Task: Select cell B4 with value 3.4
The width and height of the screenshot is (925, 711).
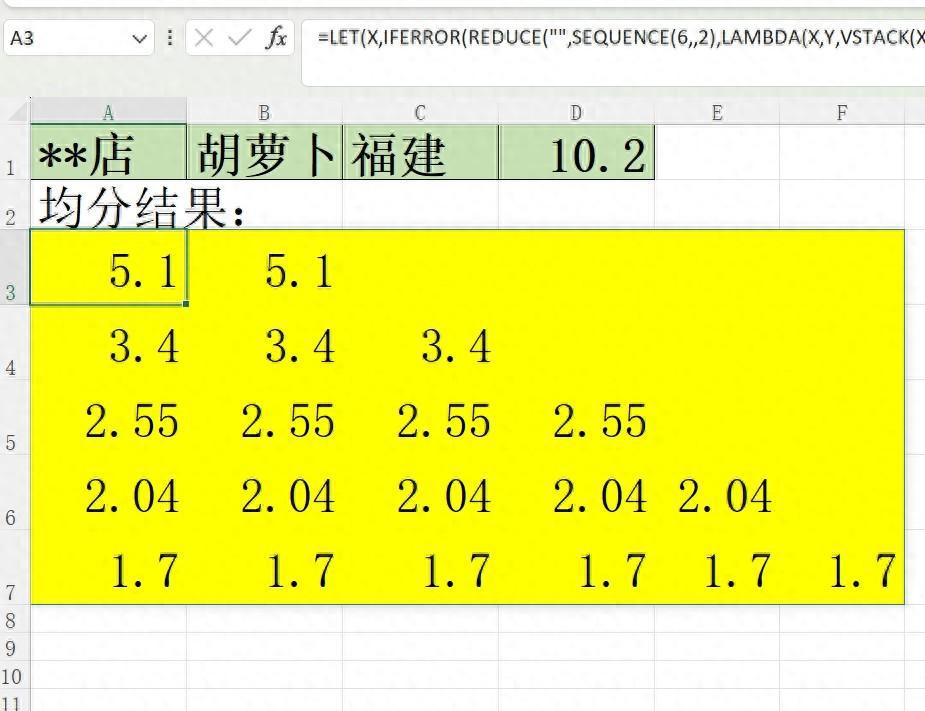Action: (x=264, y=342)
